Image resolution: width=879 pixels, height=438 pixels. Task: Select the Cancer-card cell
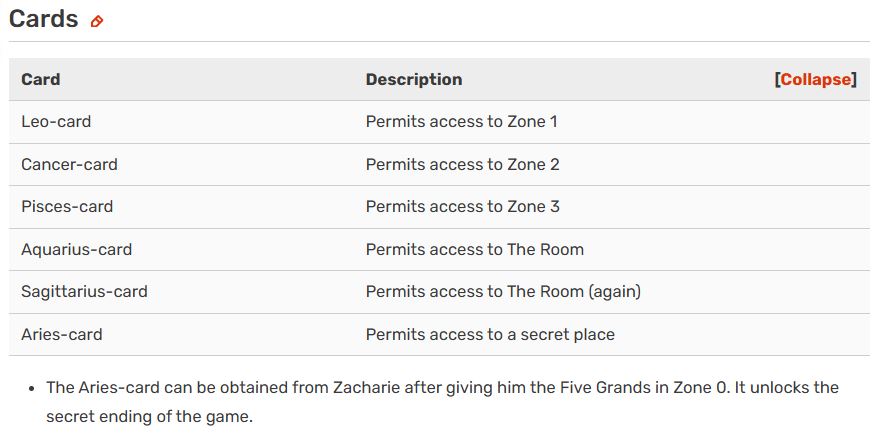pyautogui.click(x=69, y=164)
